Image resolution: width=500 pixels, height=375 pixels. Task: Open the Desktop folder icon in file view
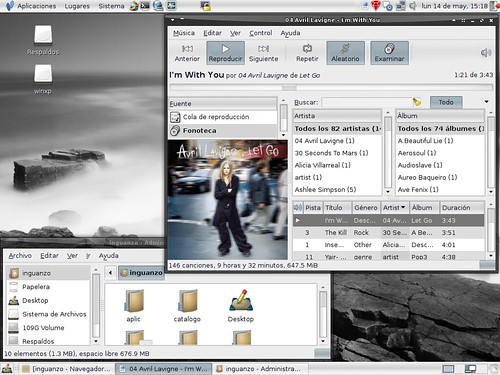(x=241, y=306)
